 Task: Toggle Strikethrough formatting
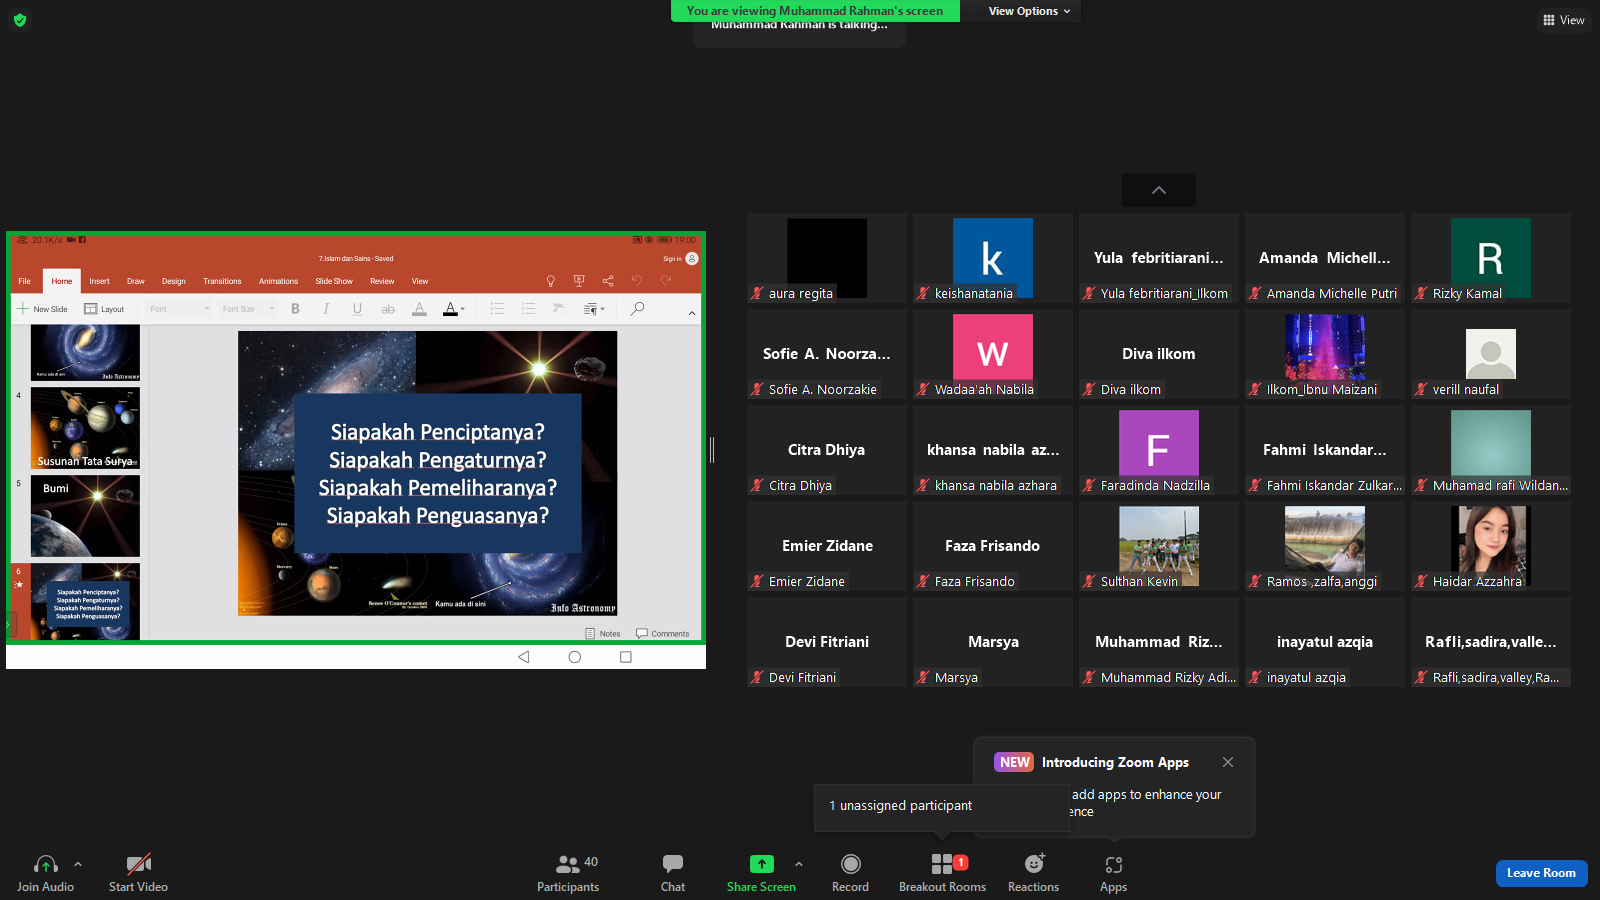click(388, 309)
